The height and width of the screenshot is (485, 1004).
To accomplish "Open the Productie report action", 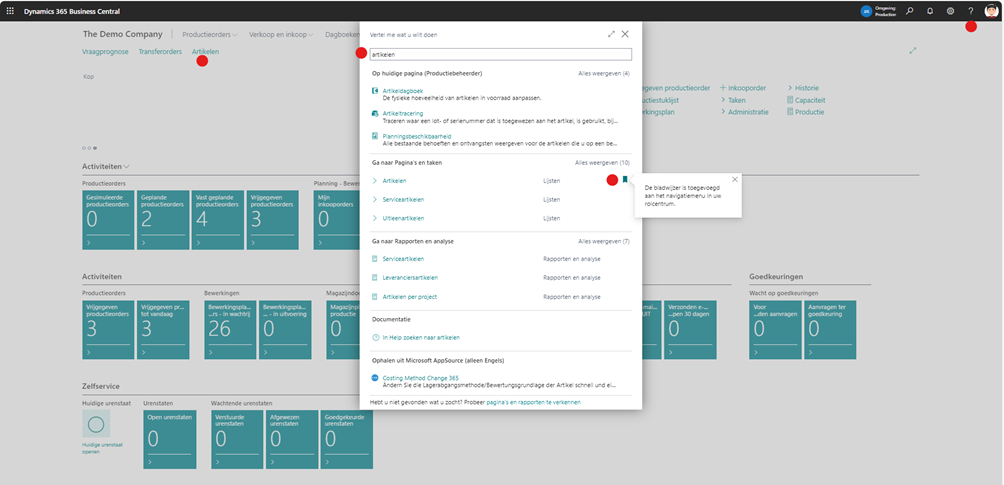I will pyautogui.click(x=806, y=112).
